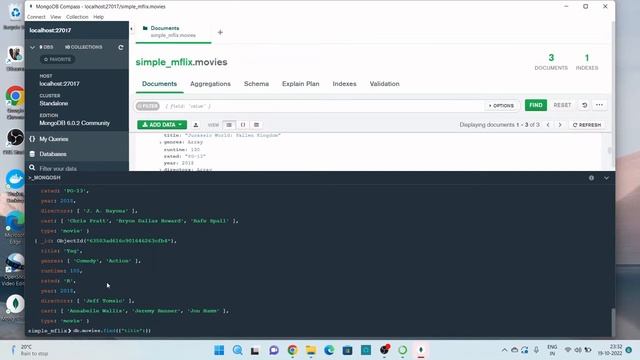Image resolution: width=640 pixels, height=360 pixels.
Task: Show hidden system tray icons
Action: tap(504, 350)
